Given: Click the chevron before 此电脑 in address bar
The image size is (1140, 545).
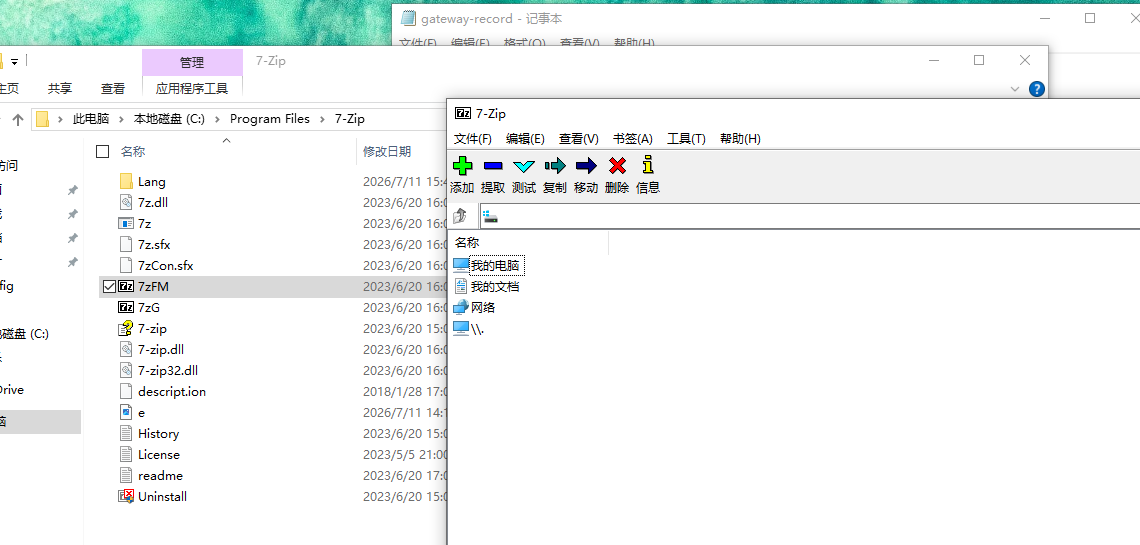Looking at the screenshot, I should pos(60,118).
